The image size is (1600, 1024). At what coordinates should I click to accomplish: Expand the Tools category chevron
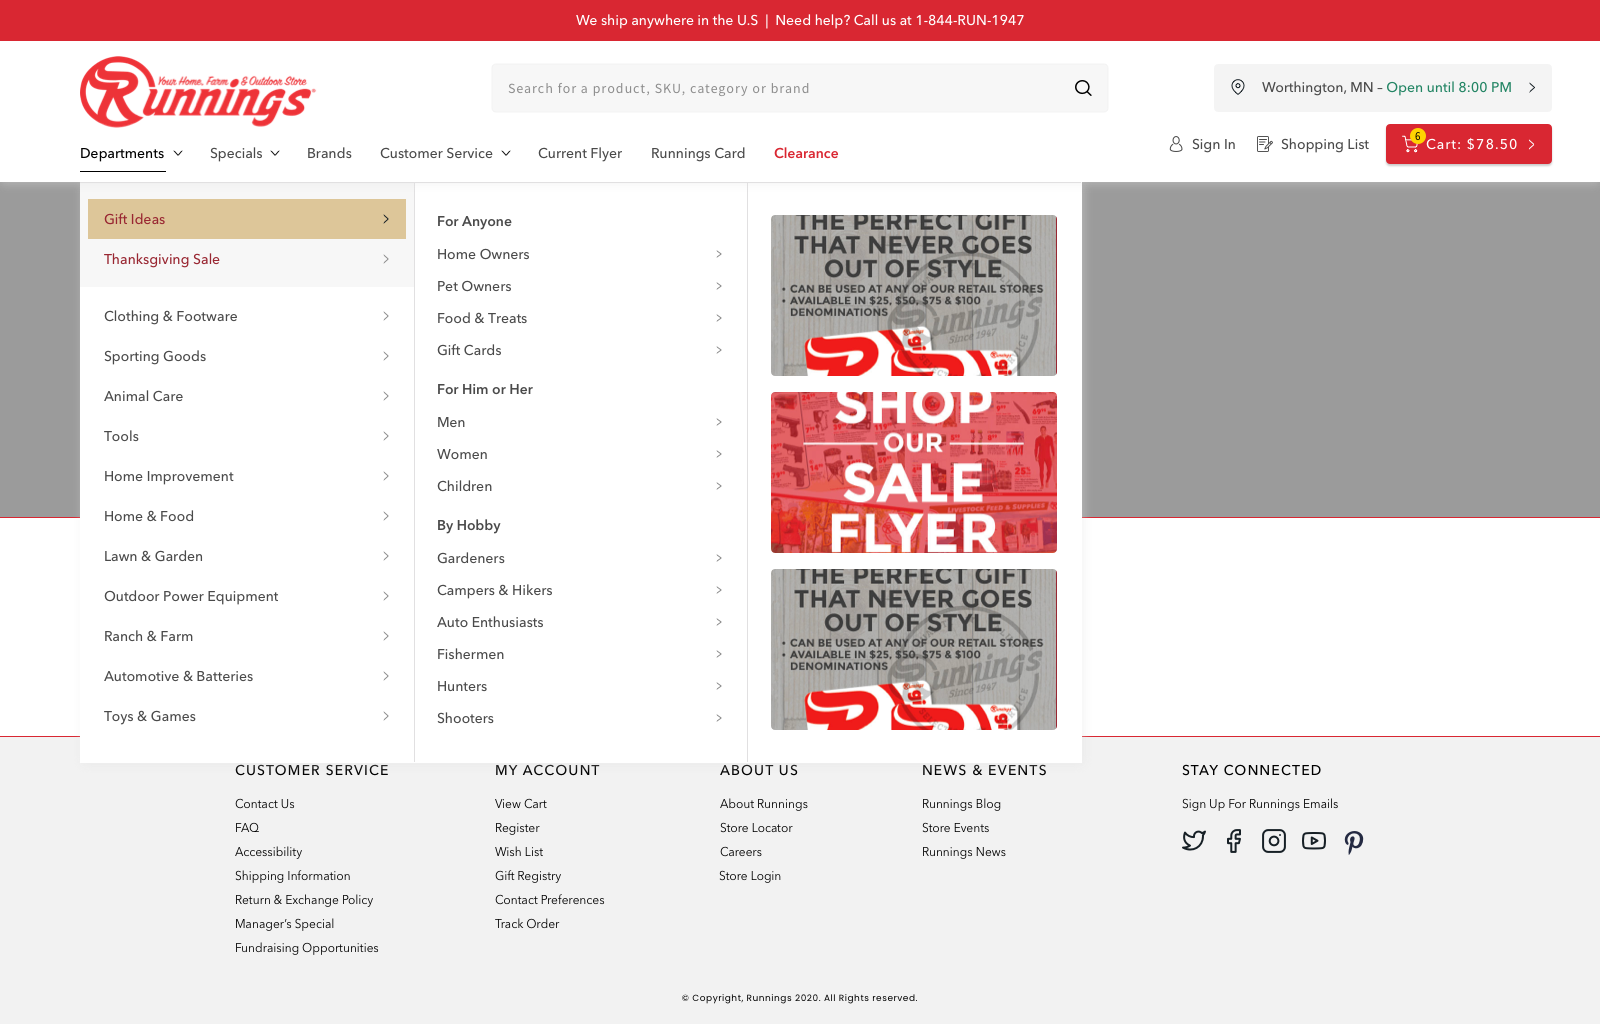[x=386, y=436]
